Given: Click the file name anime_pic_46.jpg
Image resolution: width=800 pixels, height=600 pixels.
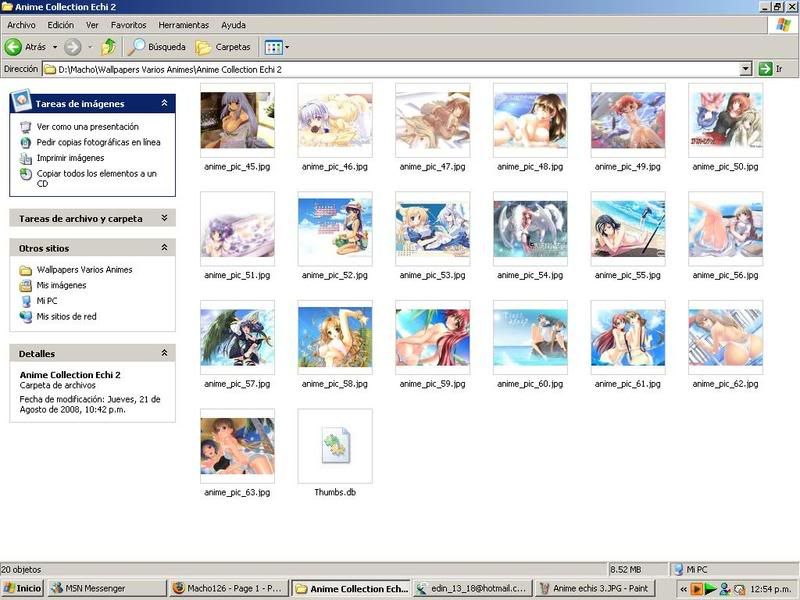Looking at the screenshot, I should [335, 167].
